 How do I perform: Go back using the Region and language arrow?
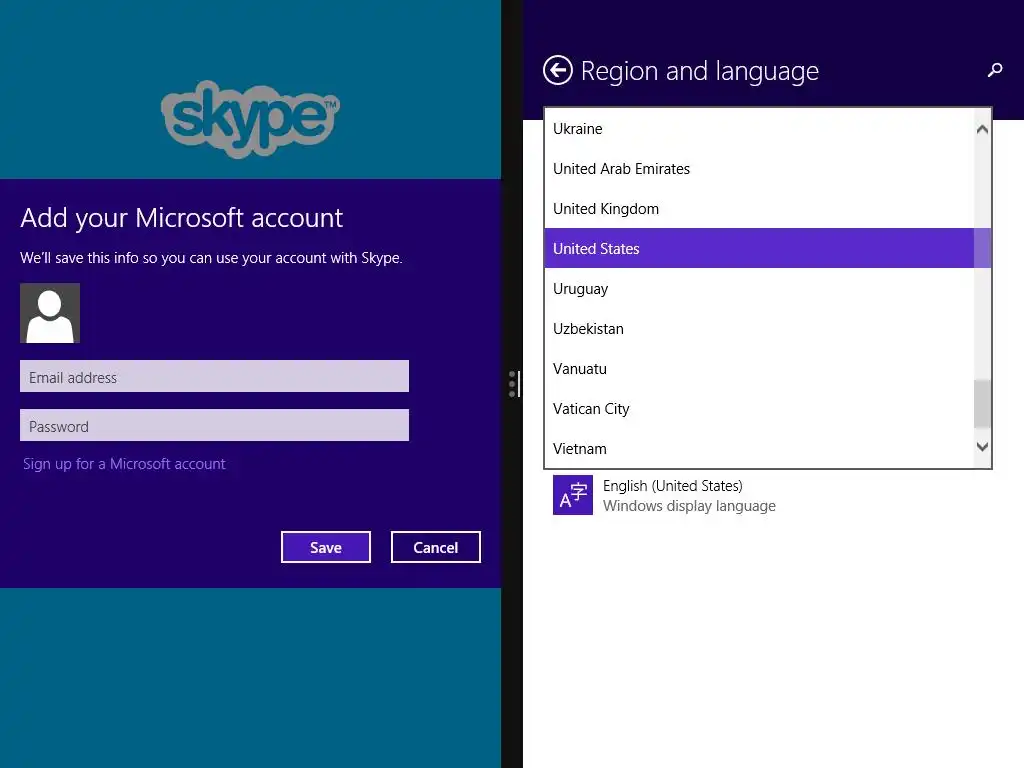click(557, 71)
